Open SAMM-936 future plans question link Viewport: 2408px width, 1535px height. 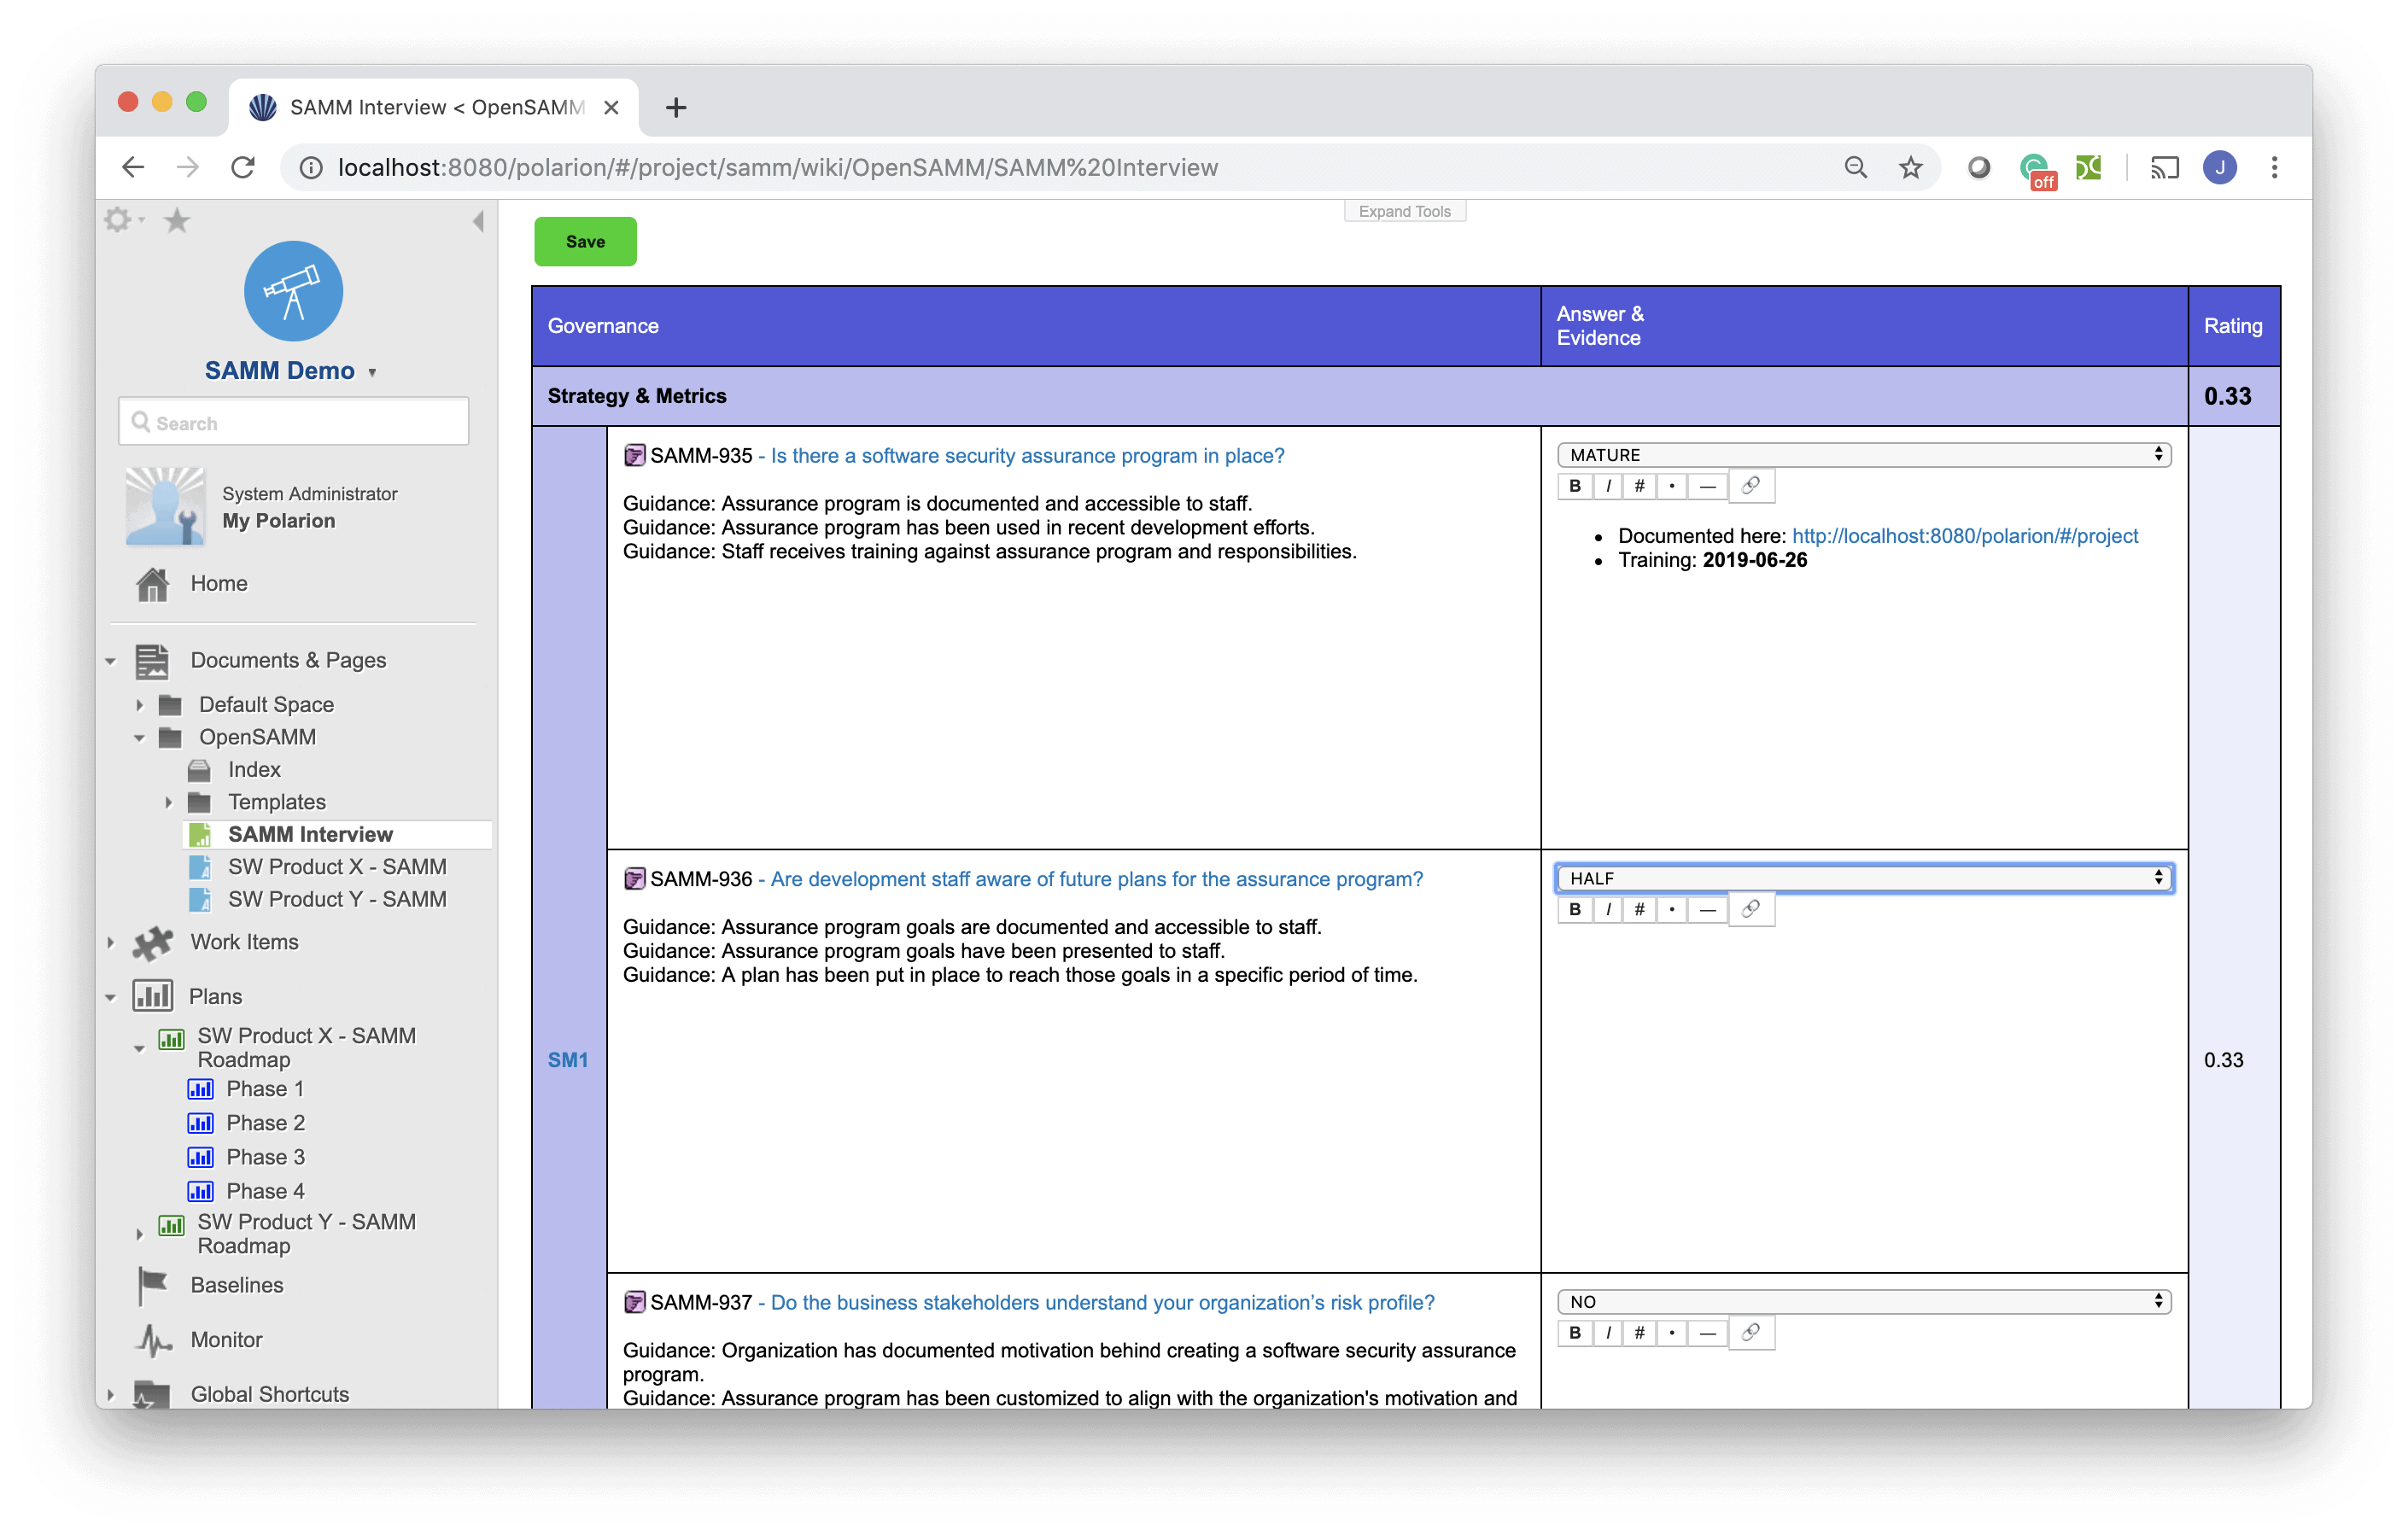(x=1096, y=879)
